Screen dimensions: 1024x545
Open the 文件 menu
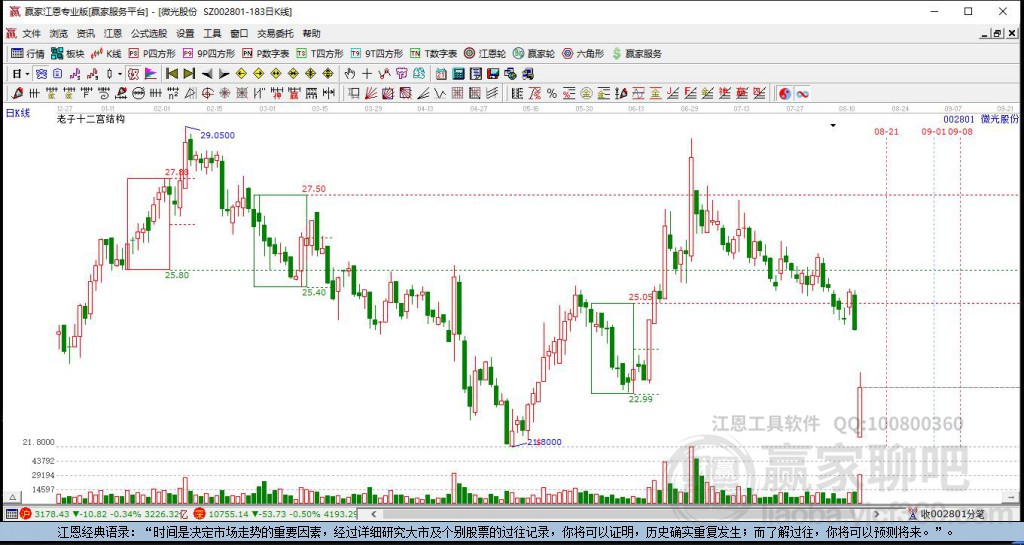31,33
